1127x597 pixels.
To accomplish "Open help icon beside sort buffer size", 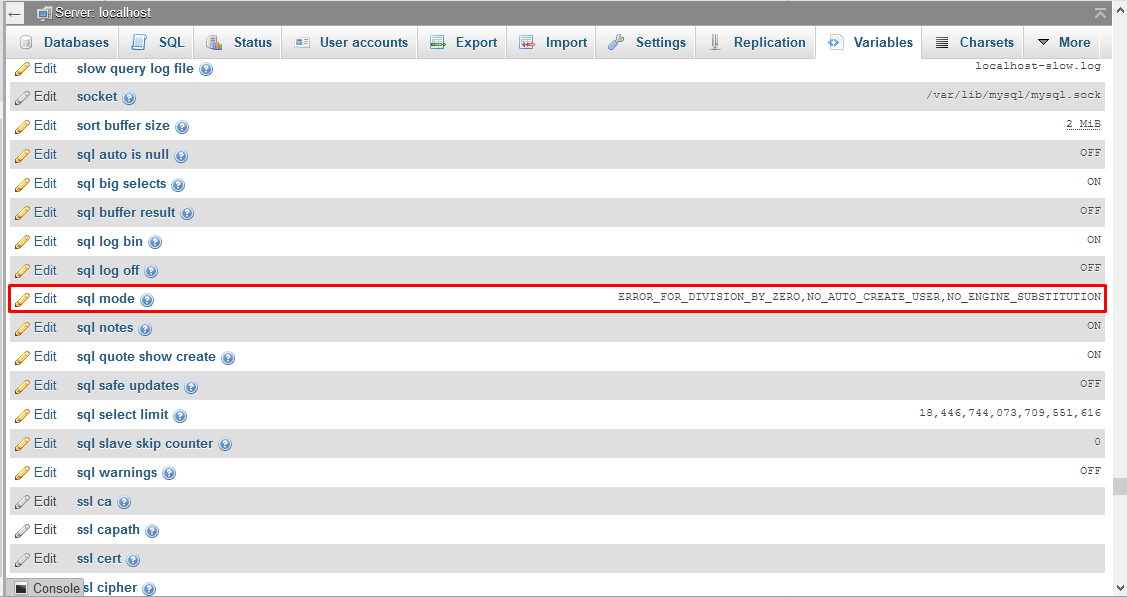I will coord(182,127).
